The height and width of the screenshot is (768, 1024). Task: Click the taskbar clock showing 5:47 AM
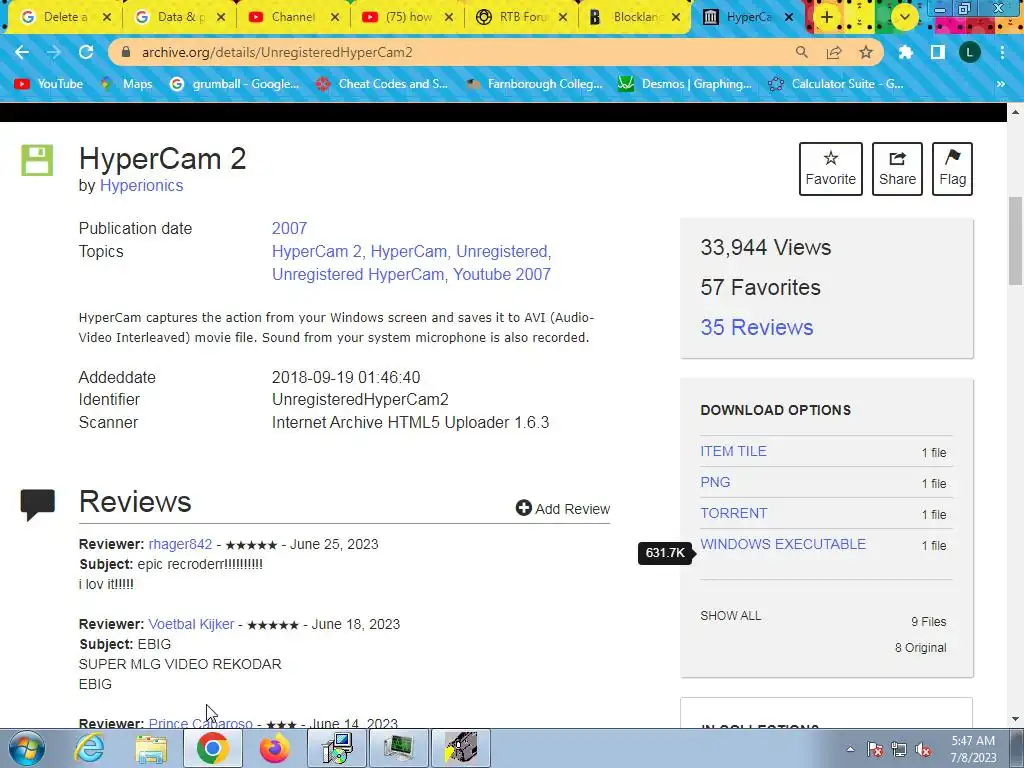(x=973, y=749)
